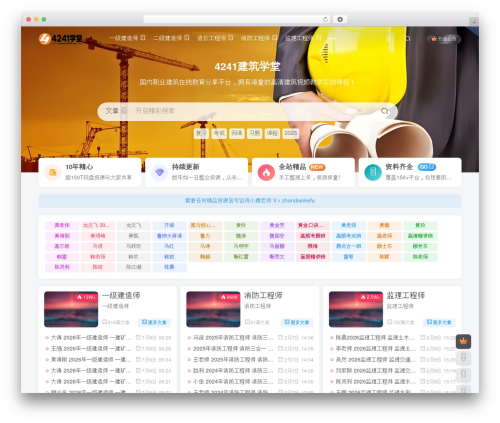Open the 王强 2026年一级建造师 article
Viewport: 500px width, 423px height.
91,349
